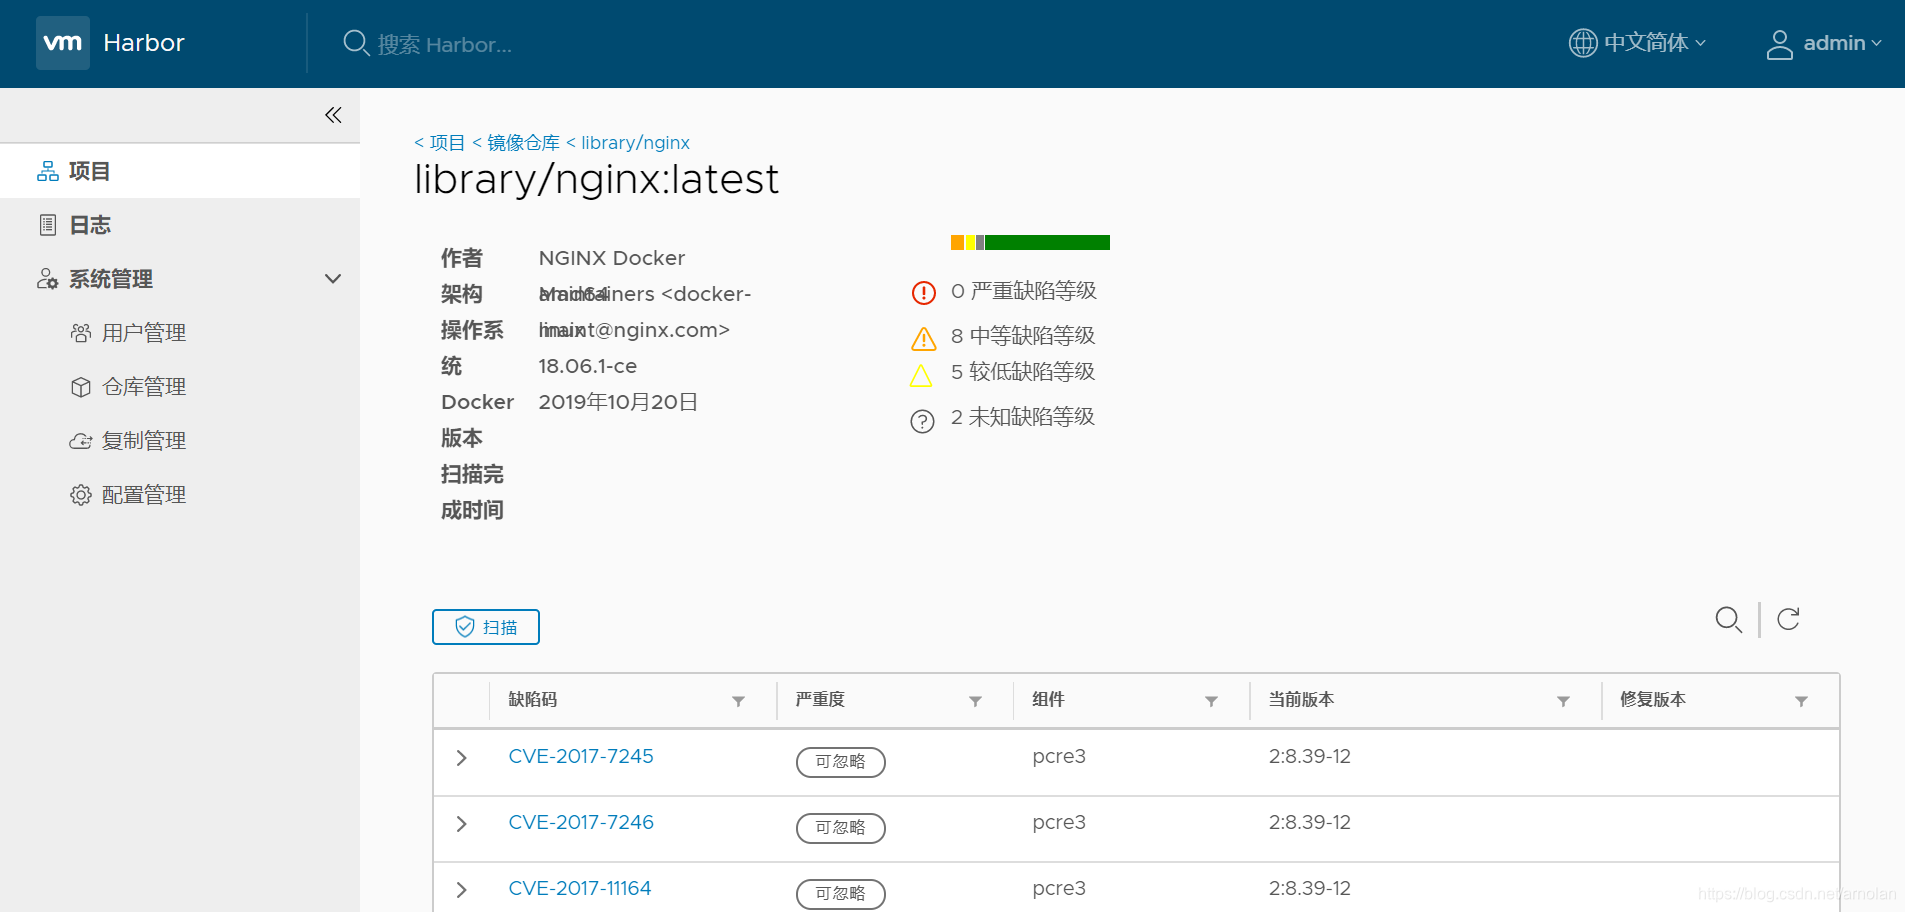The image size is (1905, 912).
Task: Click the 18.06.1-ce Docker version value
Action: tap(588, 366)
